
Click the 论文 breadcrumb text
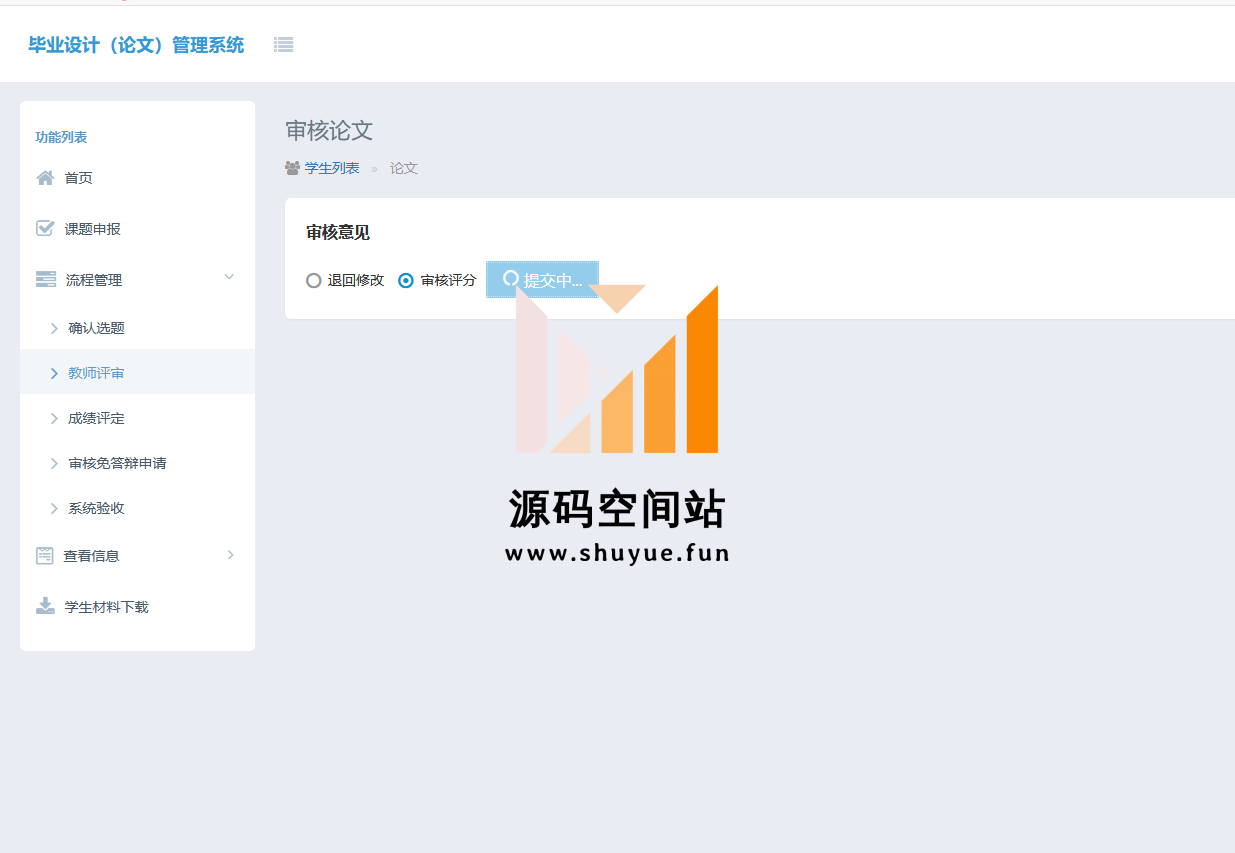point(404,168)
